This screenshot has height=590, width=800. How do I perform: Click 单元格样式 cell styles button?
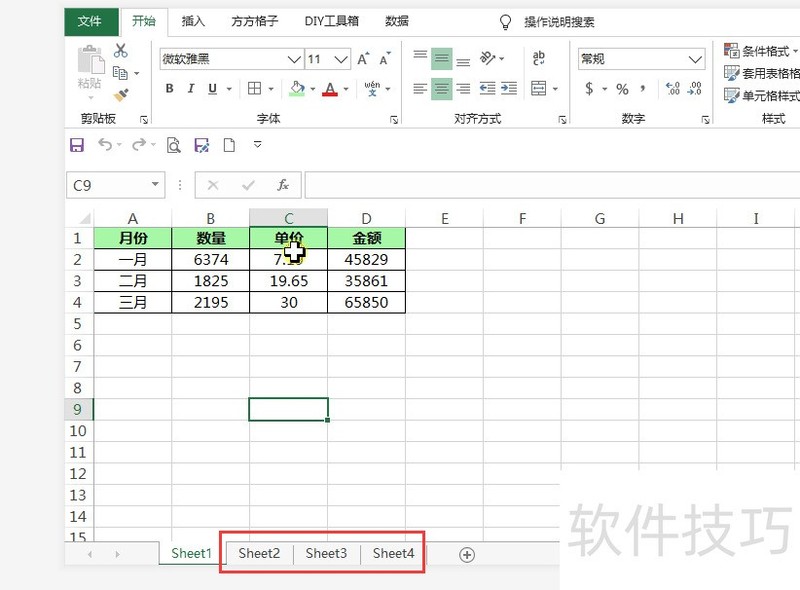[x=761, y=95]
